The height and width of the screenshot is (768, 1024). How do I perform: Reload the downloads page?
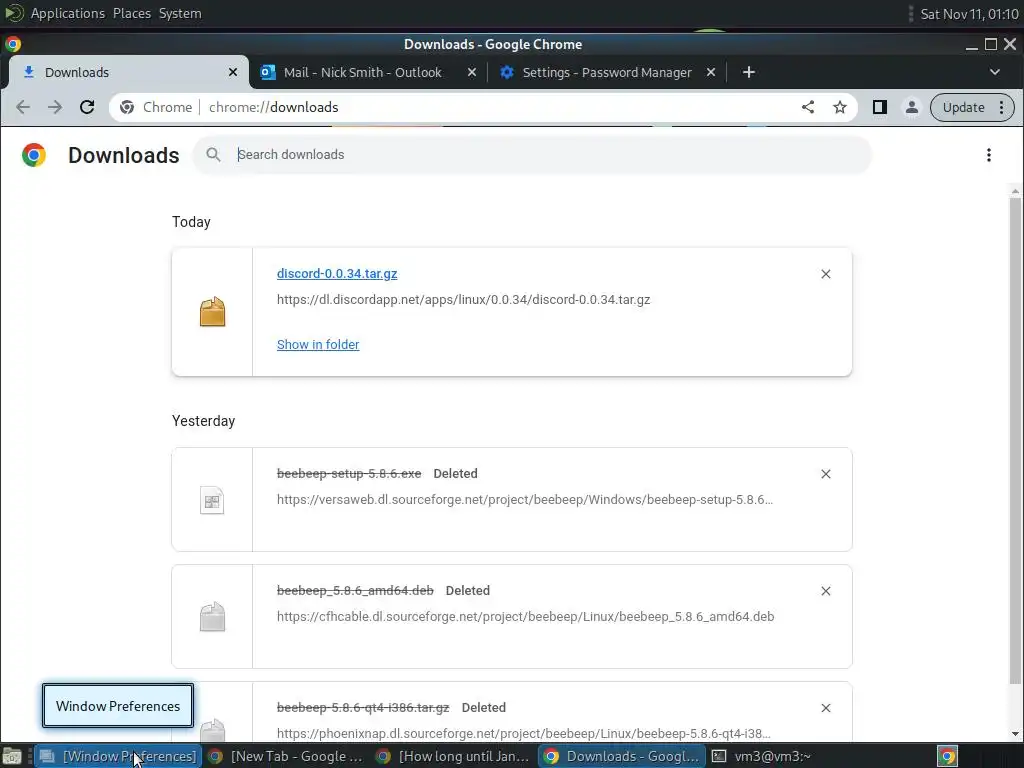coord(87,107)
